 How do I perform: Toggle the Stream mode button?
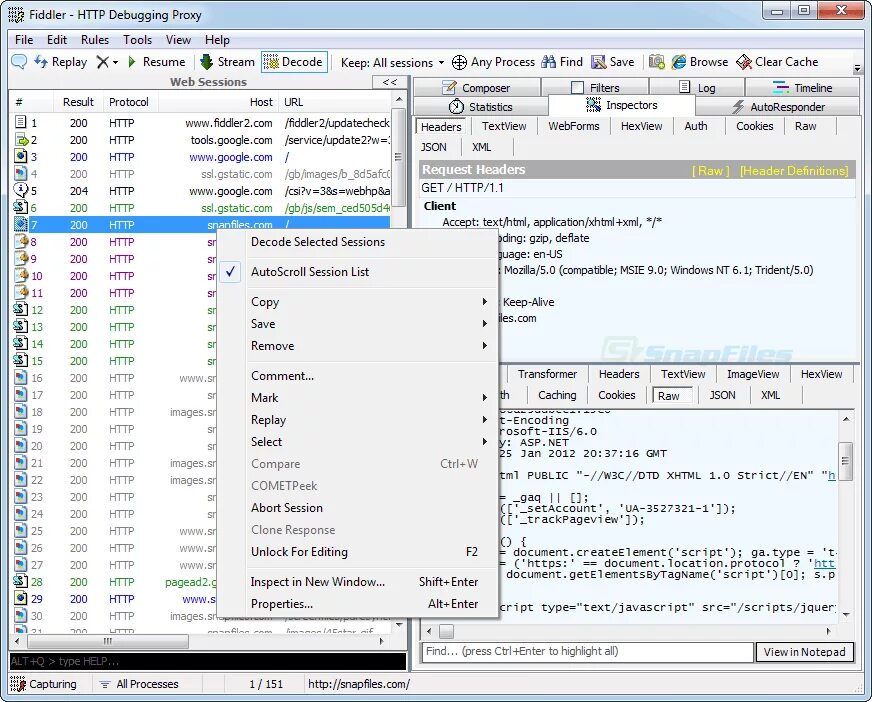227,62
